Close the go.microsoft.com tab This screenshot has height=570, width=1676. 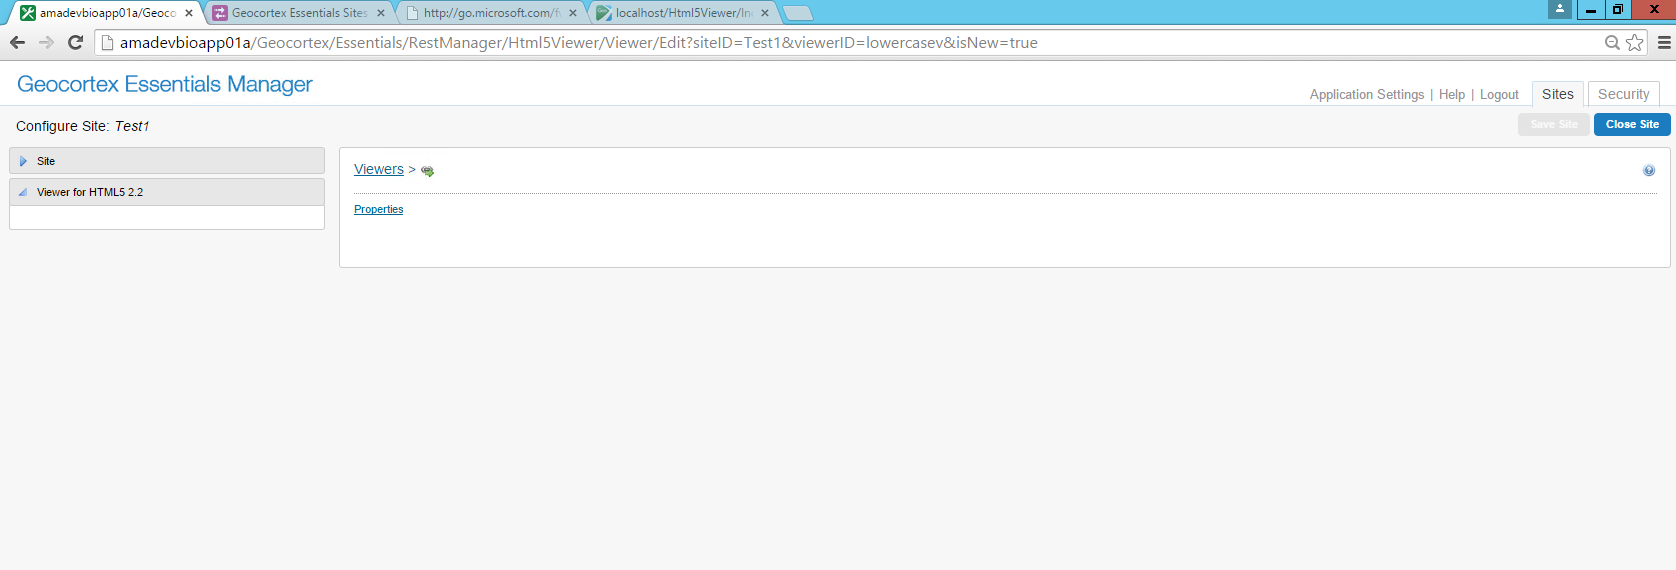coord(573,13)
